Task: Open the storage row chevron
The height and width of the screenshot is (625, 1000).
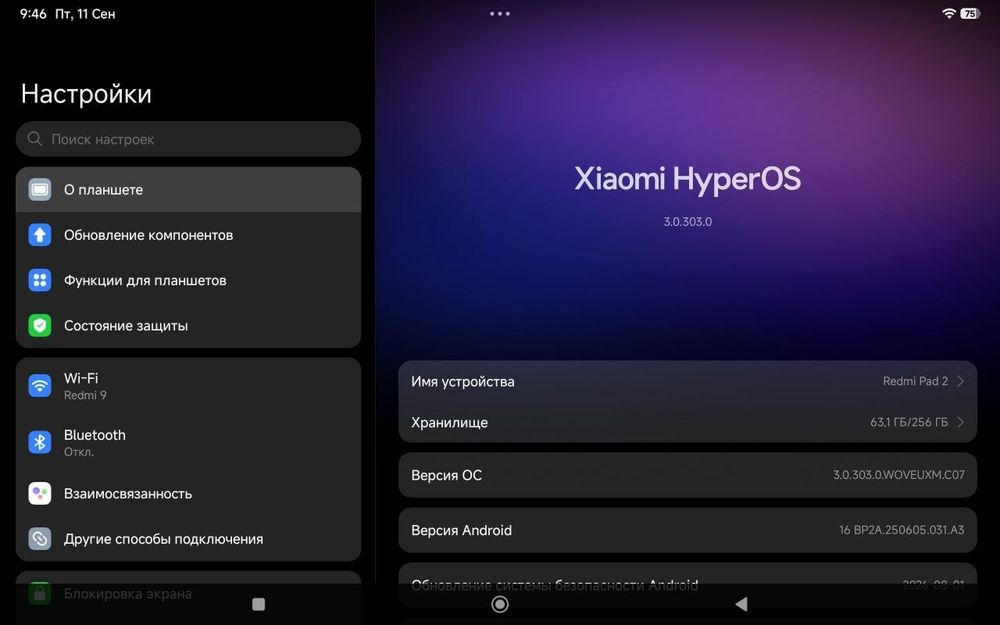Action: tap(960, 422)
